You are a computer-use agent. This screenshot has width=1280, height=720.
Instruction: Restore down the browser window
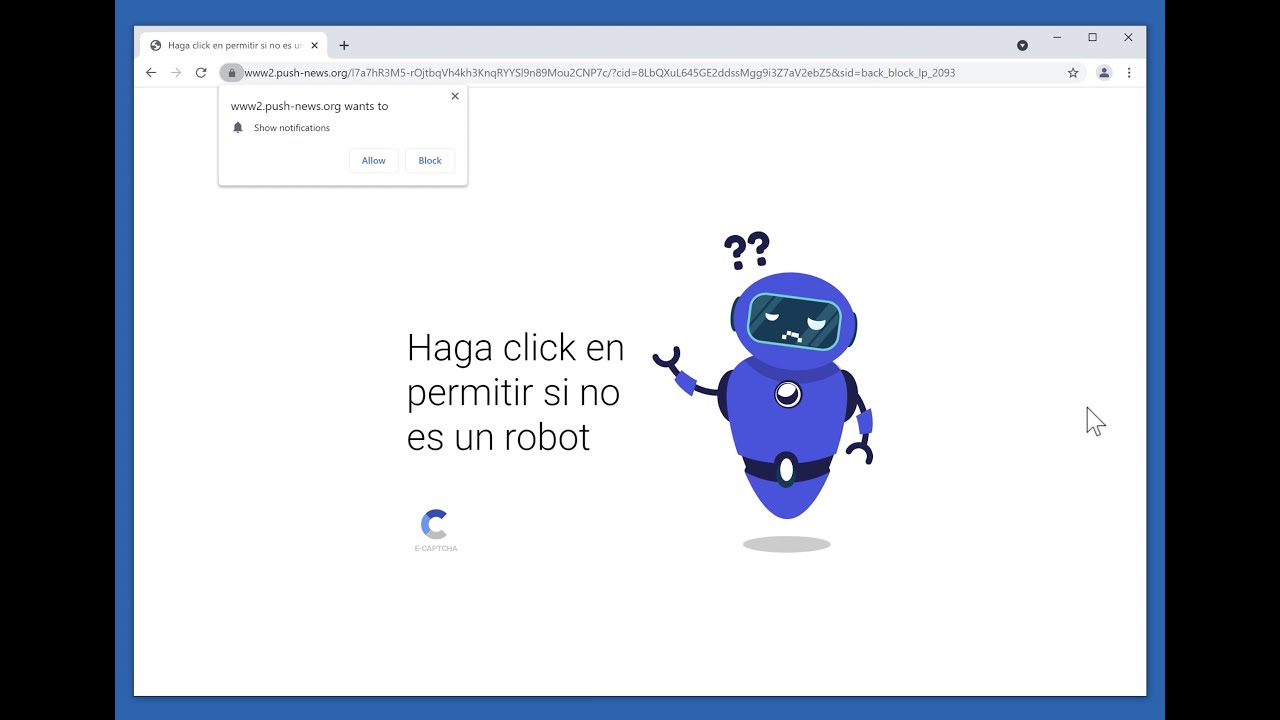coord(1093,37)
